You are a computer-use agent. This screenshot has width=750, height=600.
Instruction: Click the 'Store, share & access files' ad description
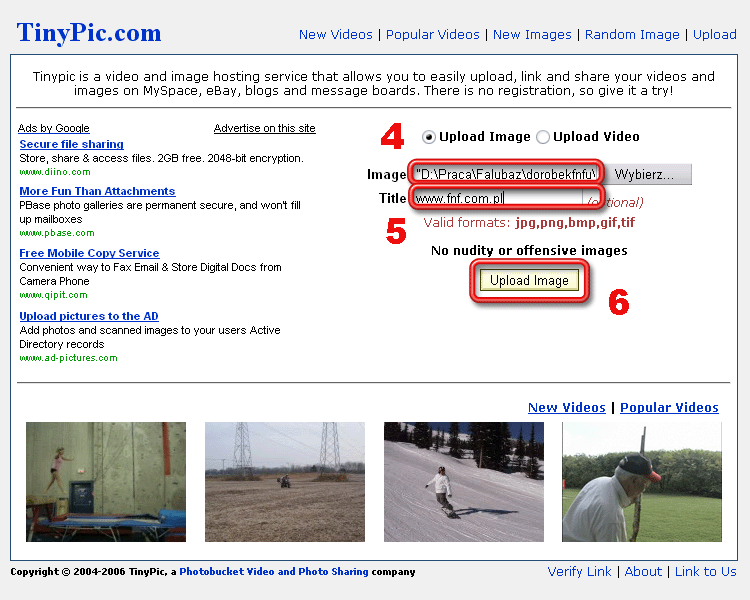(x=161, y=158)
